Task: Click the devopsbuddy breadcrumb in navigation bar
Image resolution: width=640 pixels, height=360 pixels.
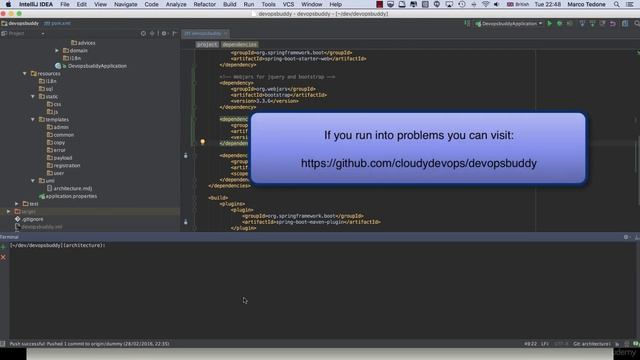Action: pos(20,23)
